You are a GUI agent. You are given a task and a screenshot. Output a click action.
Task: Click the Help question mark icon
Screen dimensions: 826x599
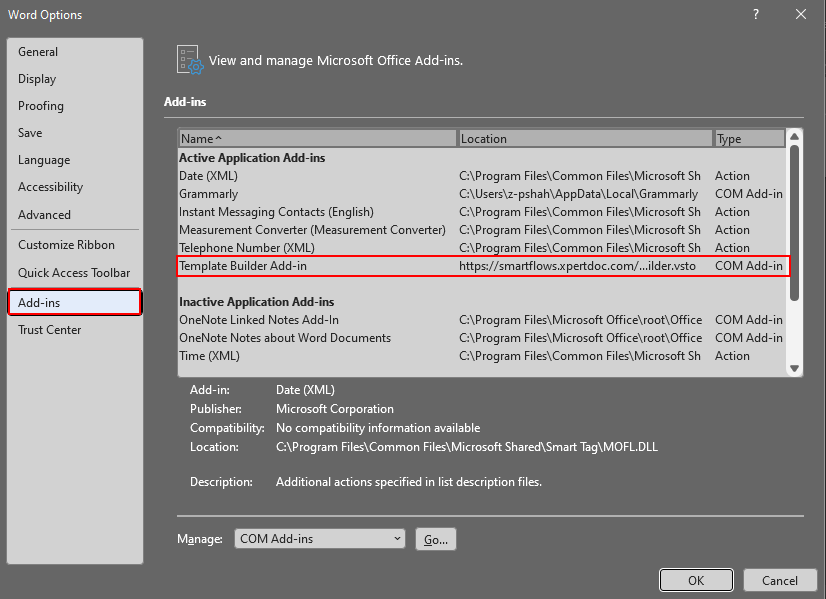[754, 14]
